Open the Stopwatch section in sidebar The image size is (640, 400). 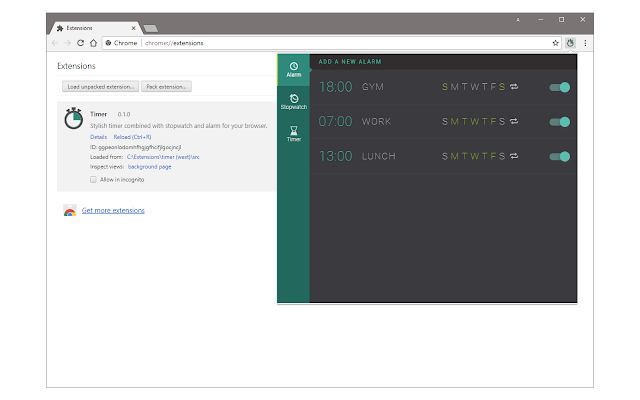coord(293,102)
